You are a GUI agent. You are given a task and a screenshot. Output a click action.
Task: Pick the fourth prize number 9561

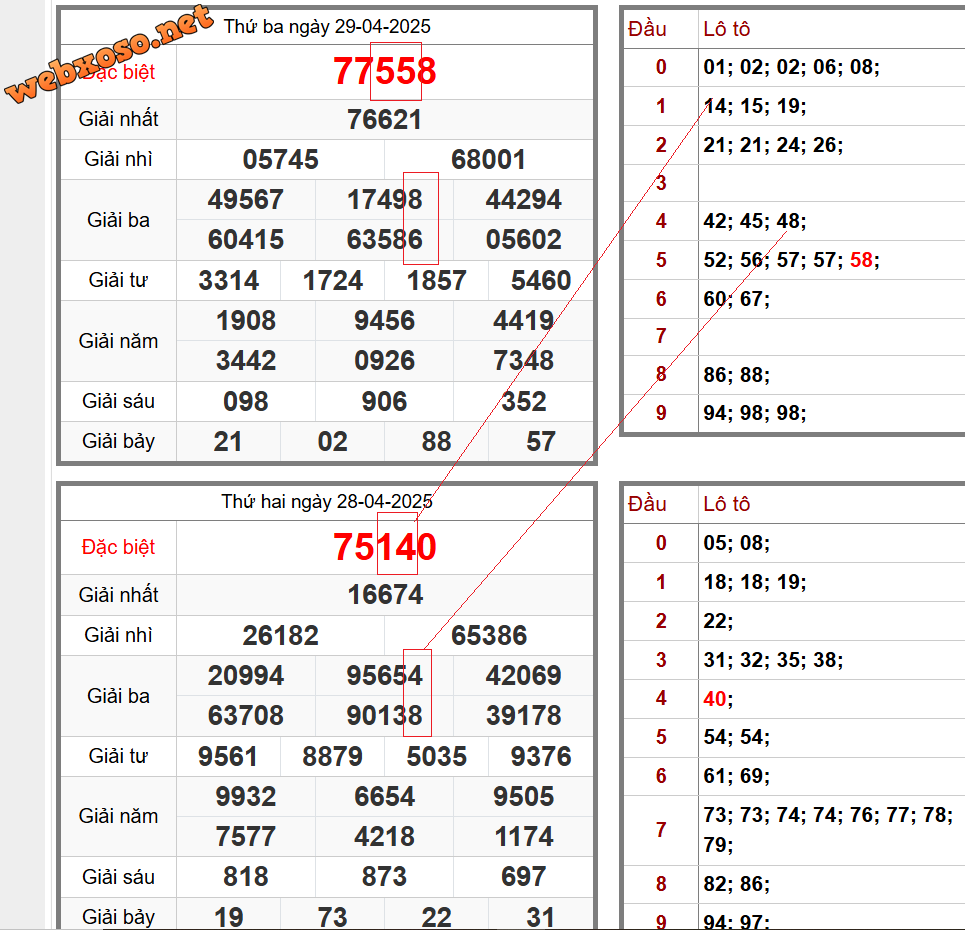[x=228, y=756]
